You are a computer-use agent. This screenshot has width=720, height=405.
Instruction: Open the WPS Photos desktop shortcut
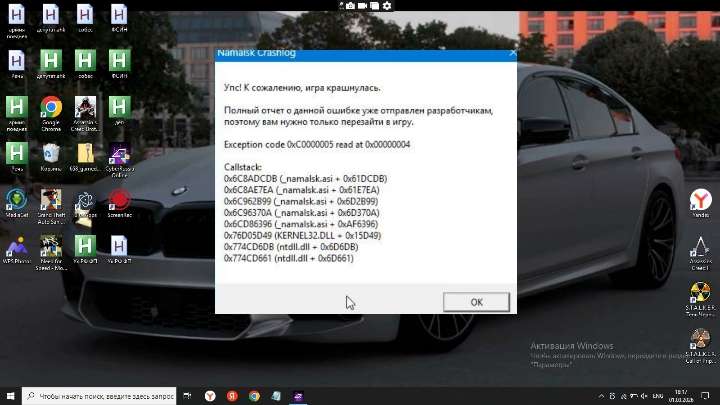(16, 246)
